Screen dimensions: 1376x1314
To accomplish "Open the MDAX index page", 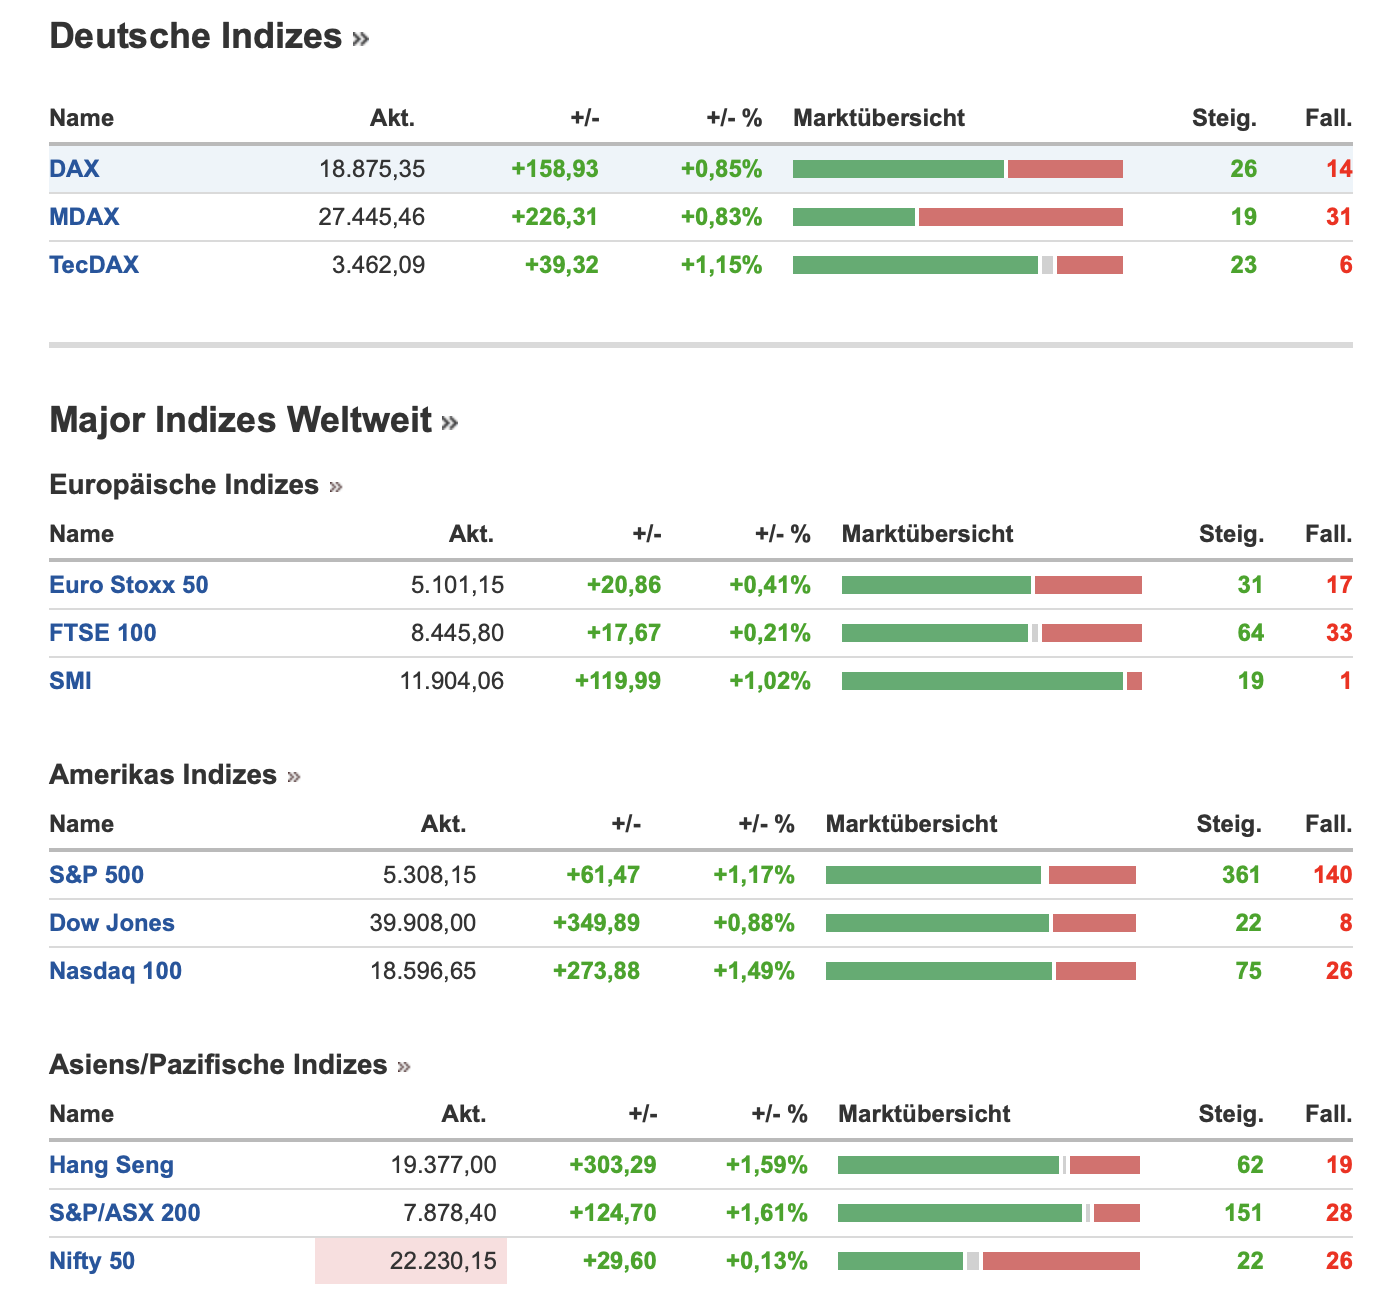I will point(84,217).
